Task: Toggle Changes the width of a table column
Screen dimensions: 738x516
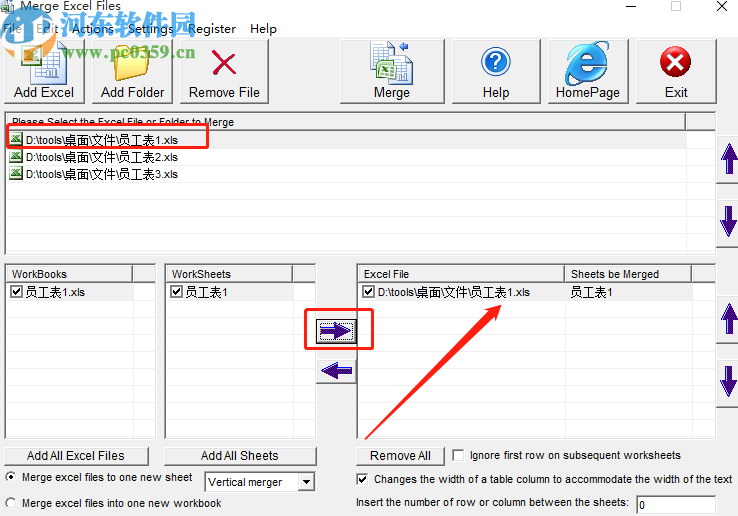Action: [x=362, y=479]
